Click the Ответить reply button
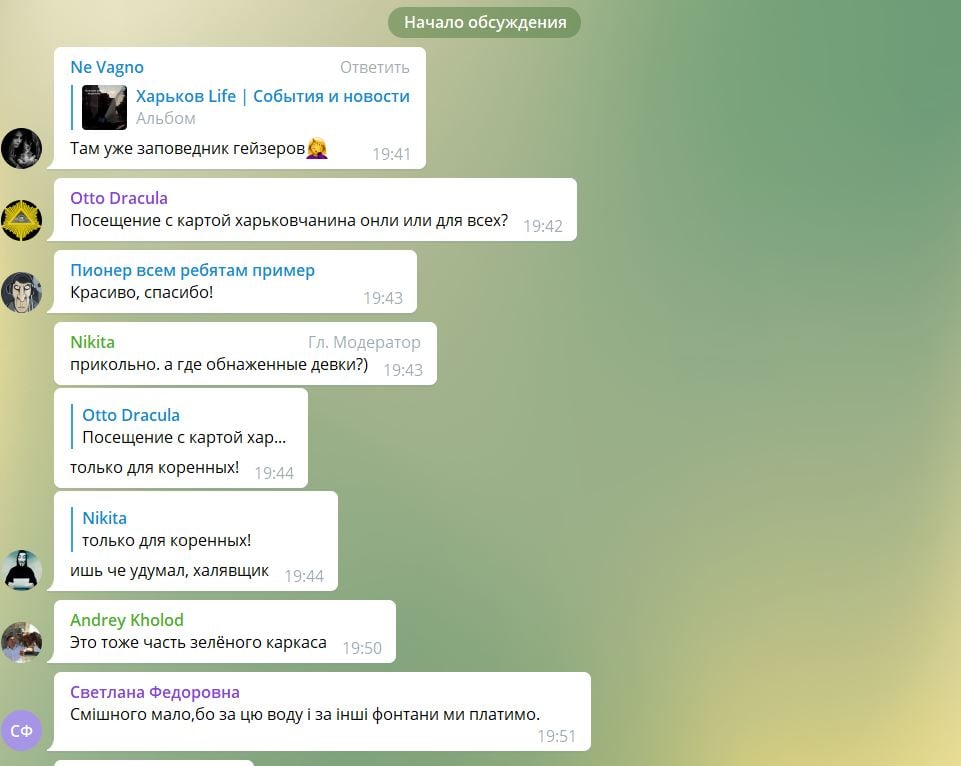961x766 pixels. 374,67
